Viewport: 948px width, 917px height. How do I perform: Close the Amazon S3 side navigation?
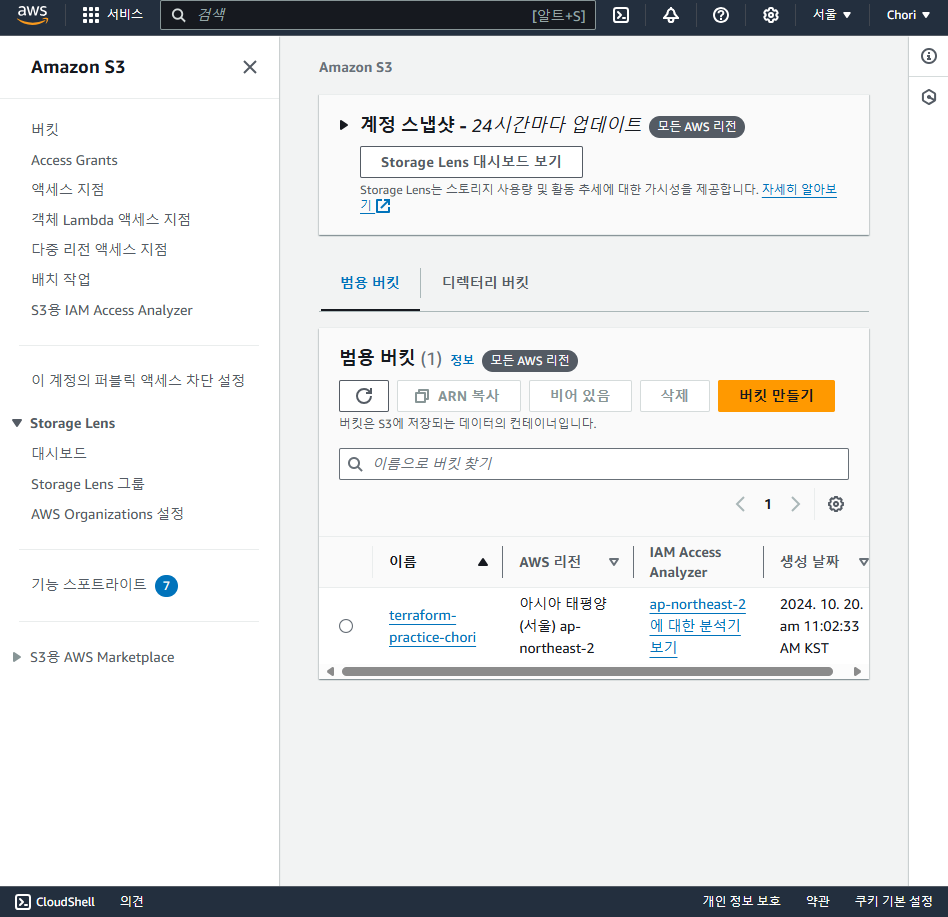[x=250, y=67]
